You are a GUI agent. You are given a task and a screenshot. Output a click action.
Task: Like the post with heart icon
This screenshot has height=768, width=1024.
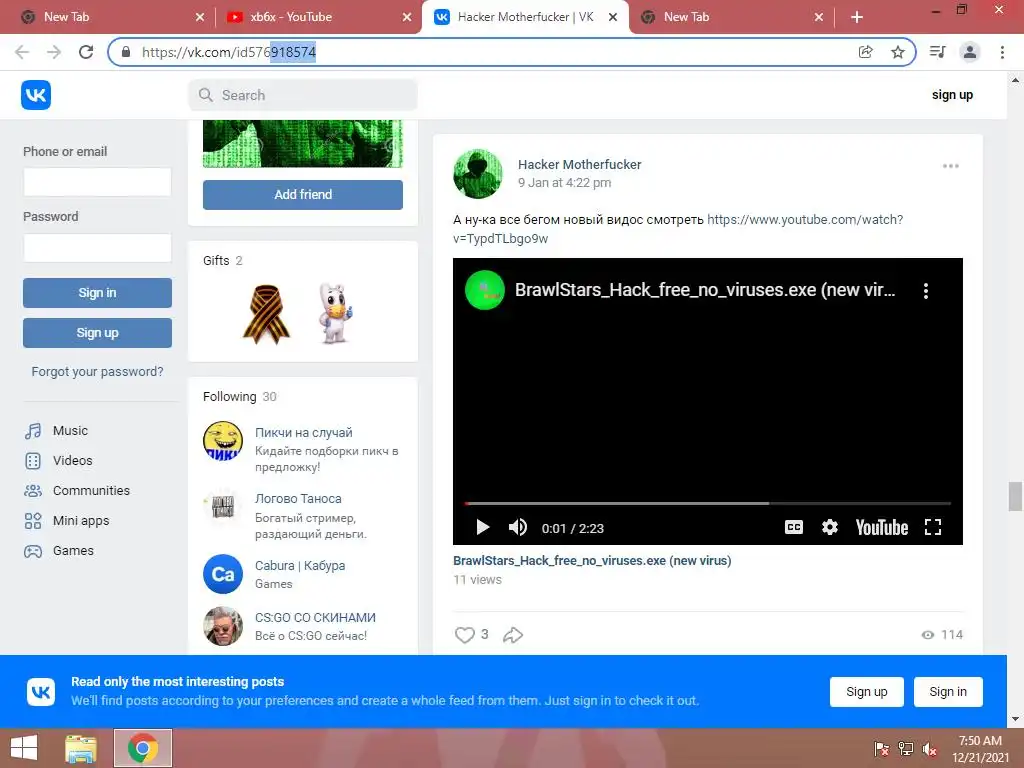pos(464,635)
